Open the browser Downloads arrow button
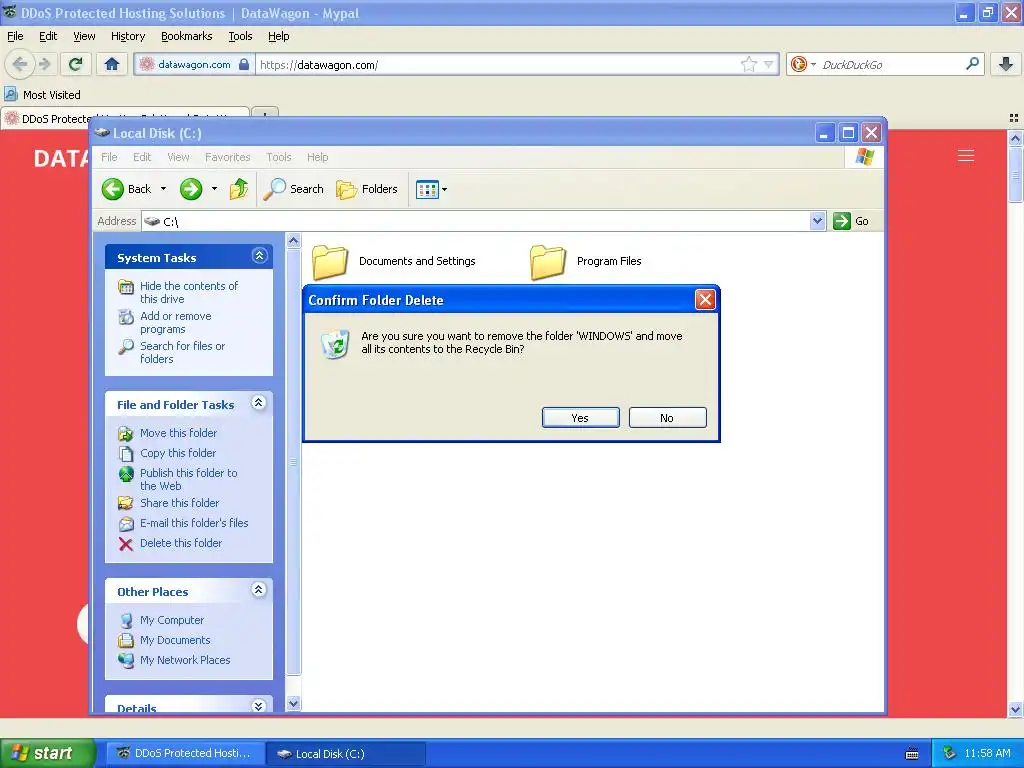This screenshot has width=1024, height=768. coord(1006,64)
